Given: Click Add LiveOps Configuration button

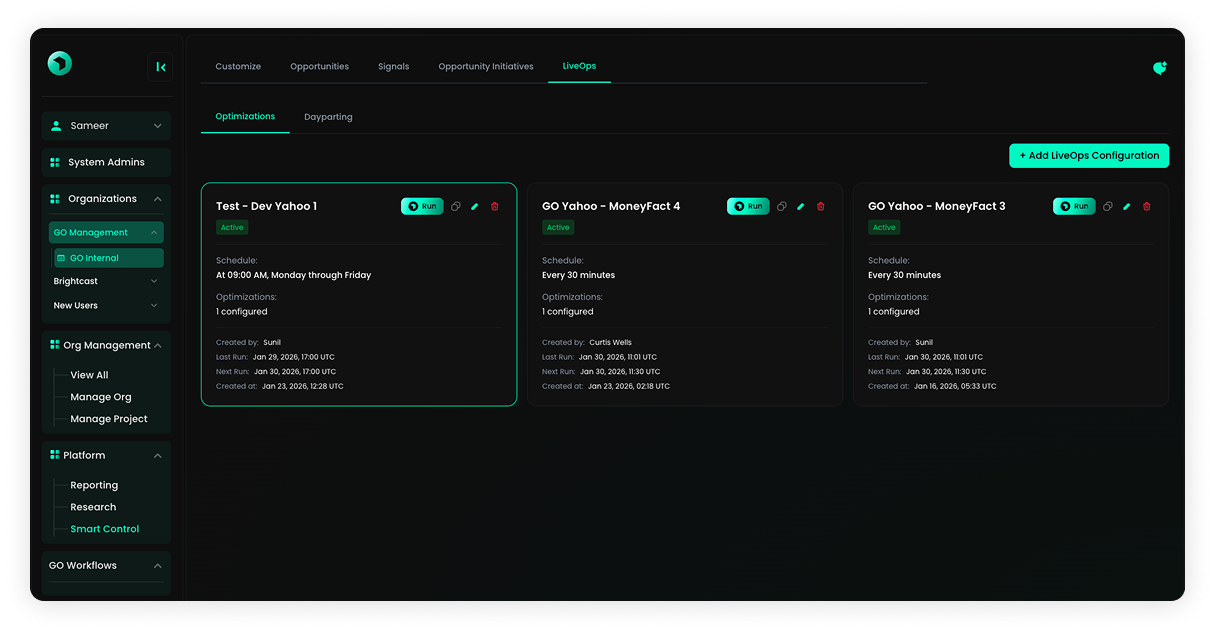Looking at the screenshot, I should (1088, 155).
